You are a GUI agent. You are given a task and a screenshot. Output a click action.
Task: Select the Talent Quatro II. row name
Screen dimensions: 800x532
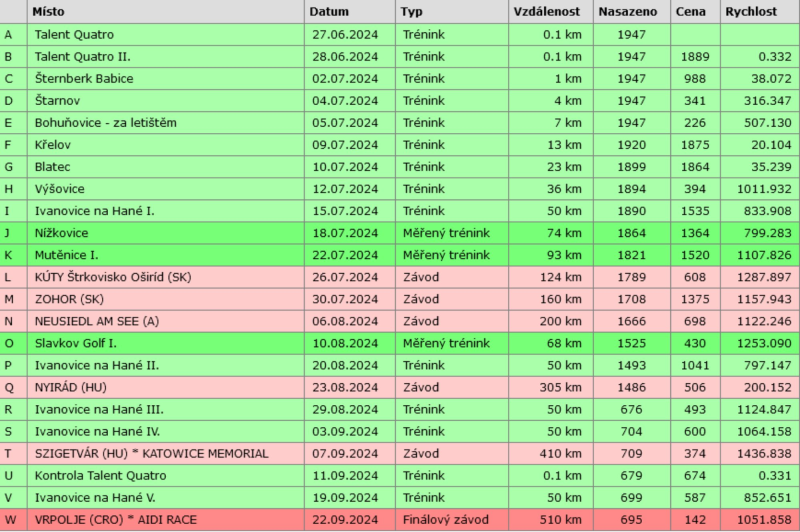click(x=83, y=56)
